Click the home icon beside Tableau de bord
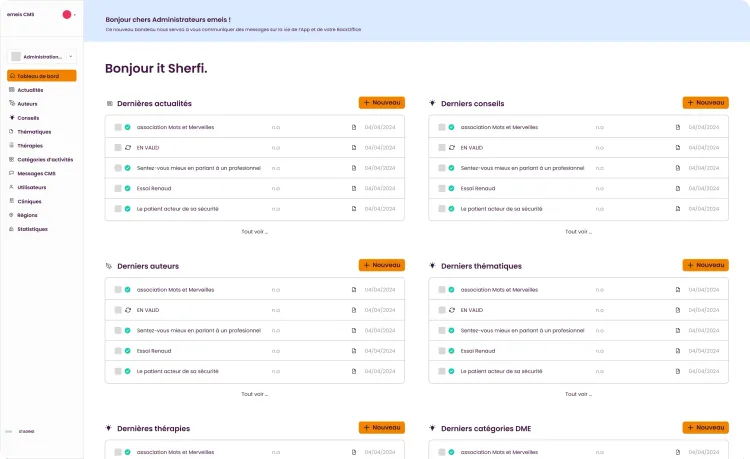The height and width of the screenshot is (459, 750). click(12, 76)
